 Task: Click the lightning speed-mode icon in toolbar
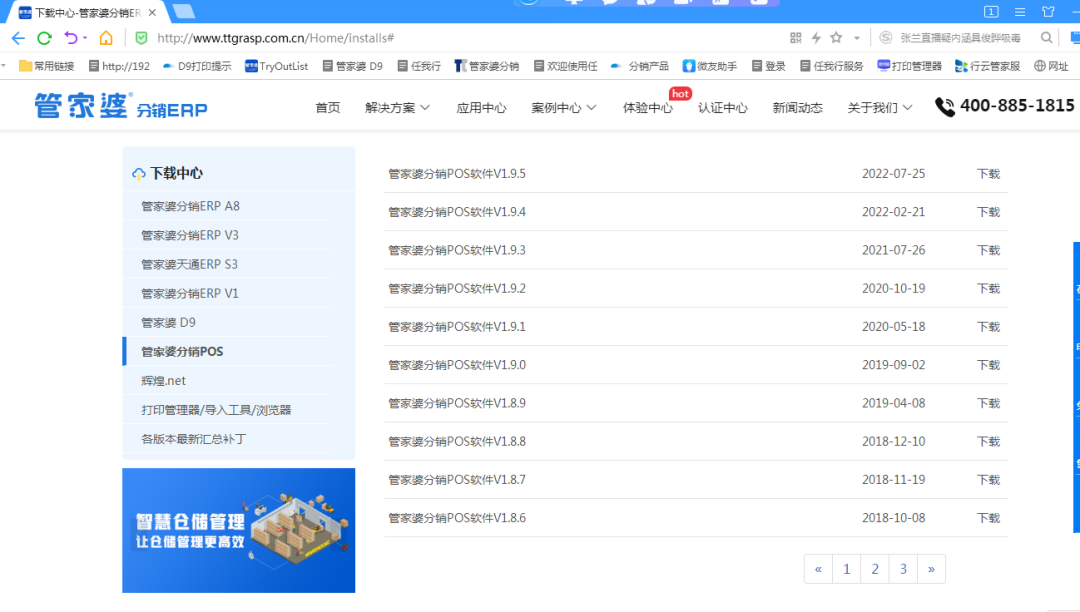pyautogui.click(x=815, y=37)
